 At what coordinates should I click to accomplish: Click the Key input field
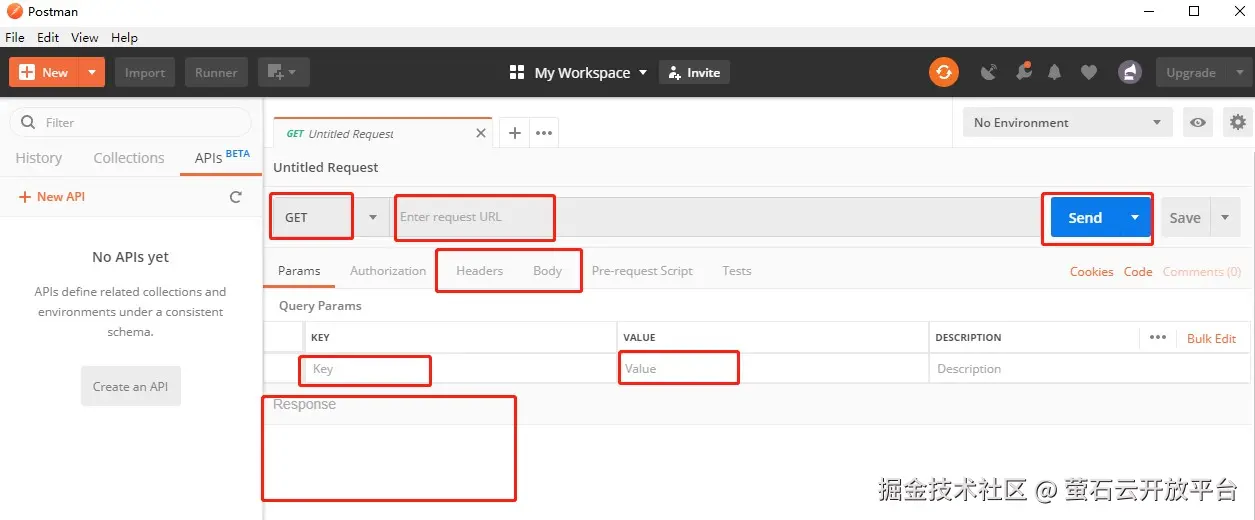[460, 369]
